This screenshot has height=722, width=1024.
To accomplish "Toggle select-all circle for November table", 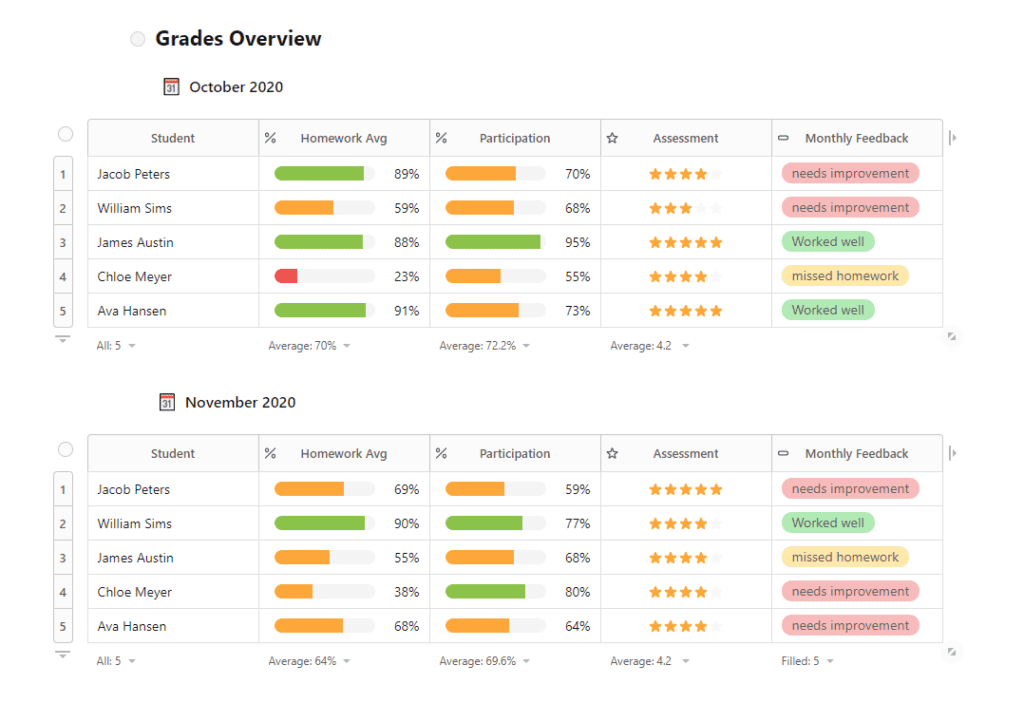I will pyautogui.click(x=65, y=449).
